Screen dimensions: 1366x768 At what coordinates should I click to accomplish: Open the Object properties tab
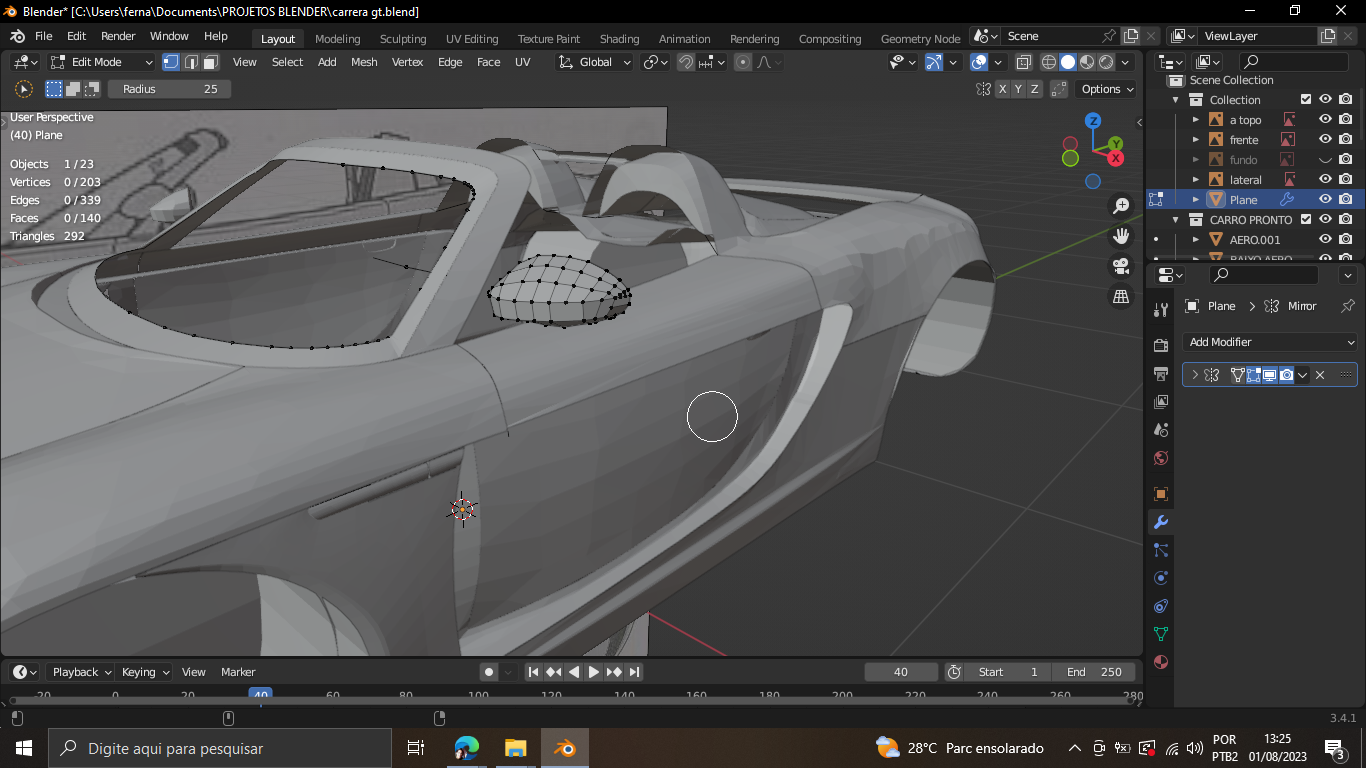click(x=1161, y=494)
